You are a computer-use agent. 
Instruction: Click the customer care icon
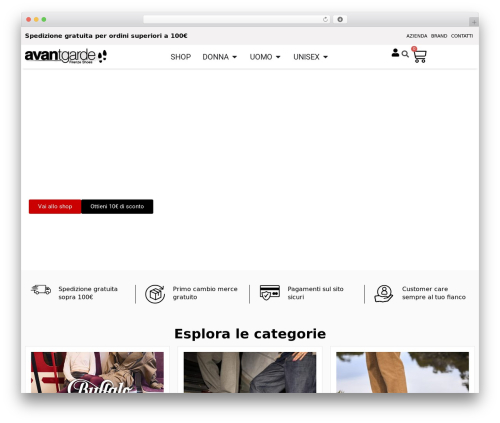384,293
